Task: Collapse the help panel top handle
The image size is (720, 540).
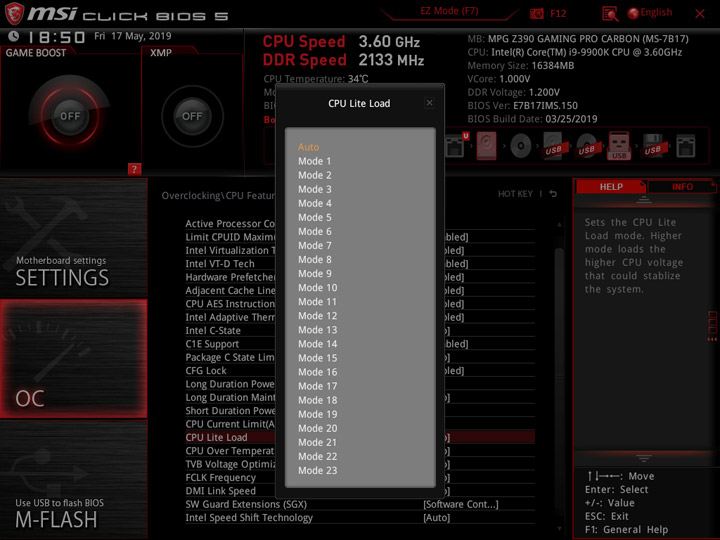Action: [644, 200]
